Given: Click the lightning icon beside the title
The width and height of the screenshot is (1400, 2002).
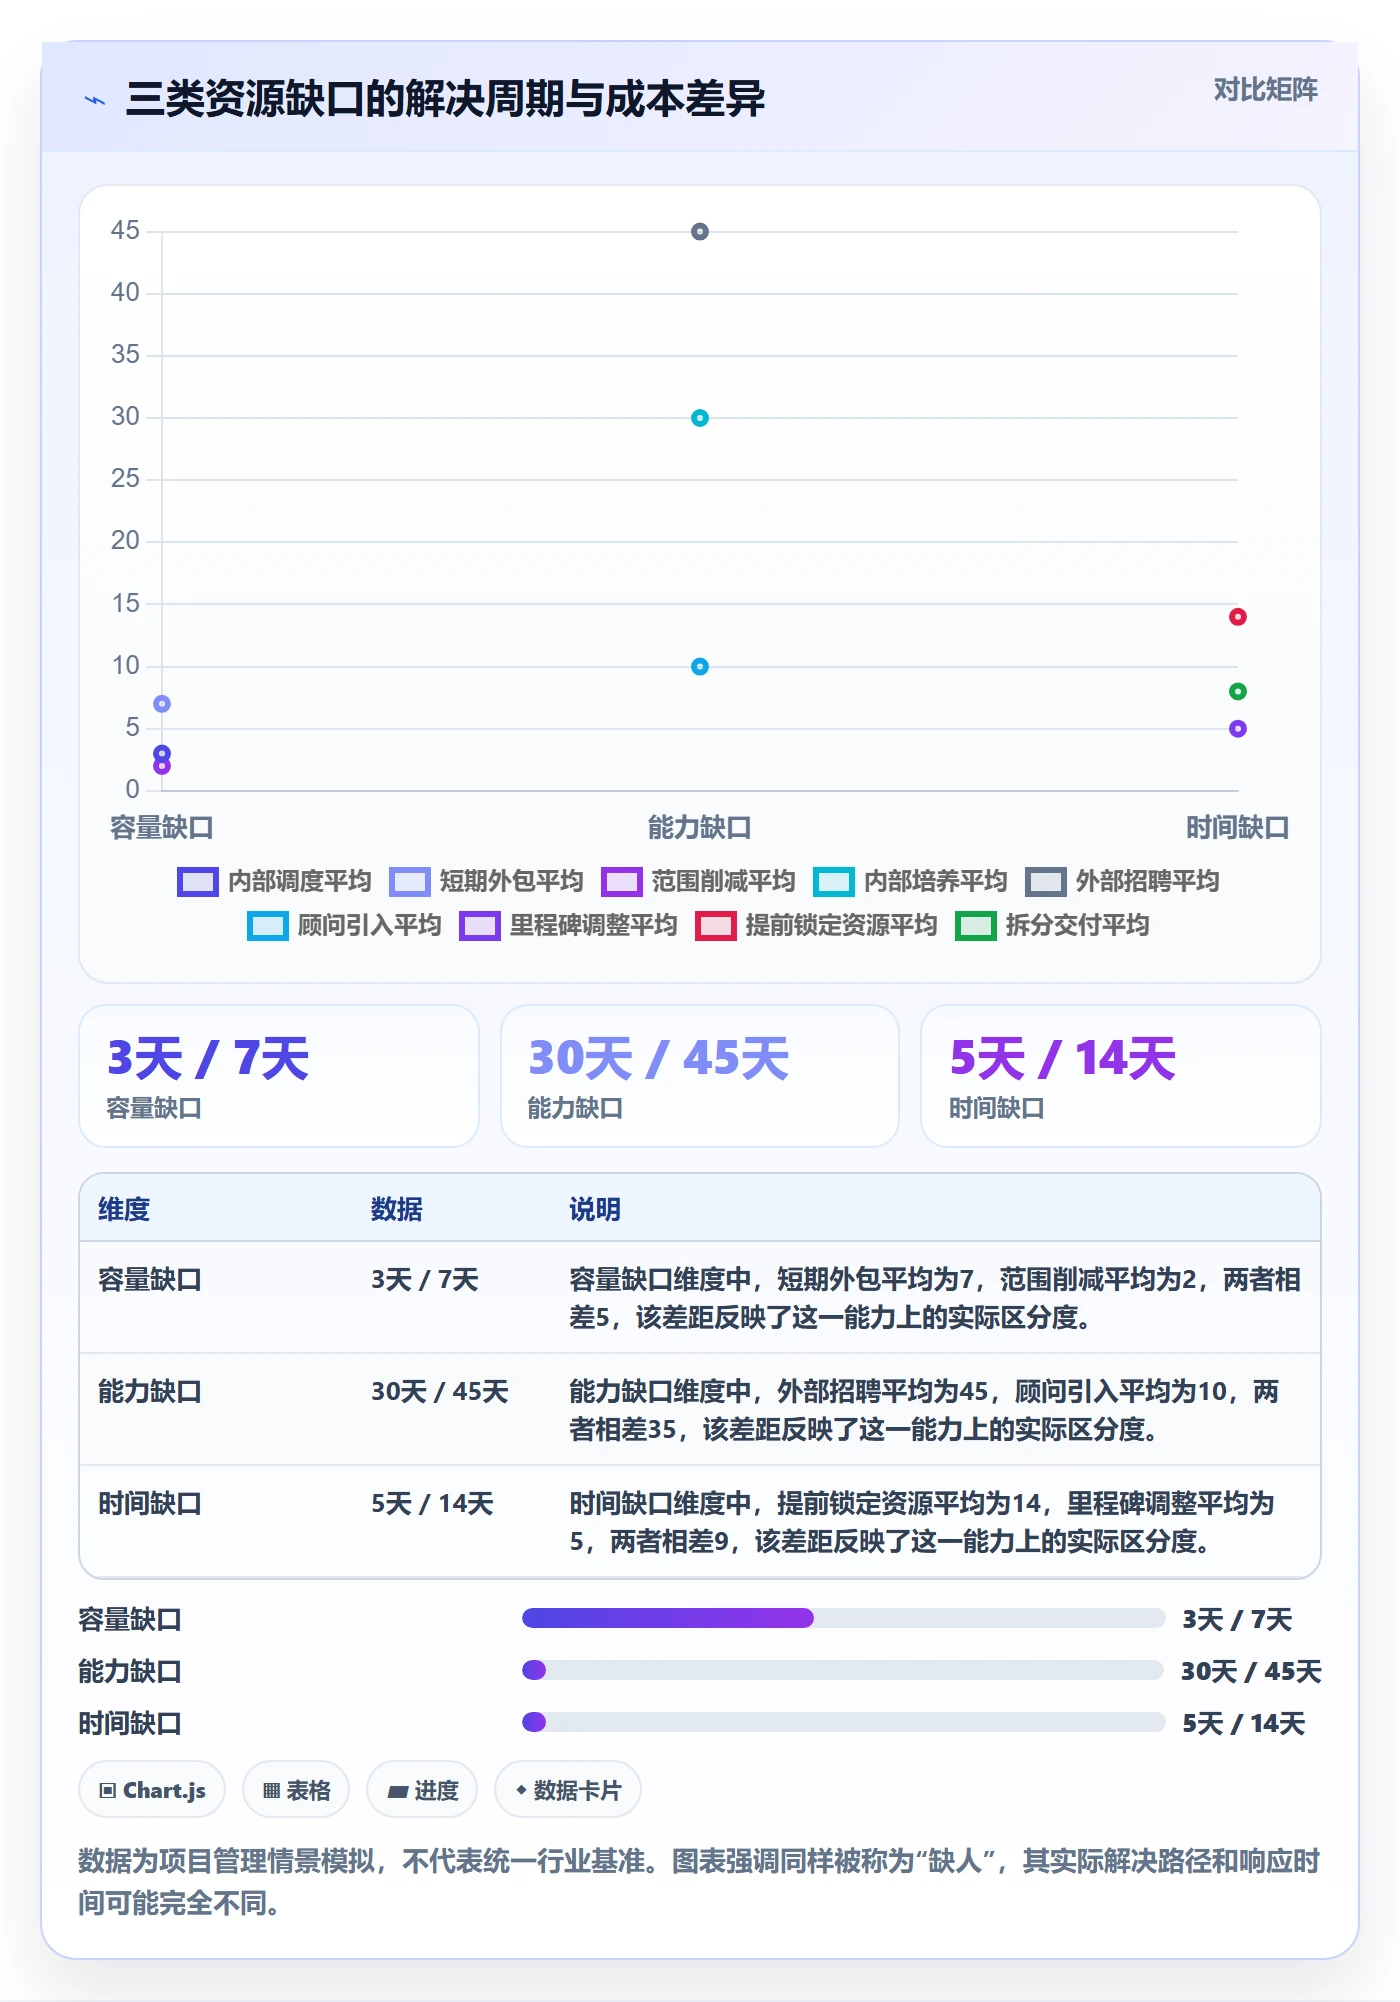Looking at the screenshot, I should (x=95, y=100).
